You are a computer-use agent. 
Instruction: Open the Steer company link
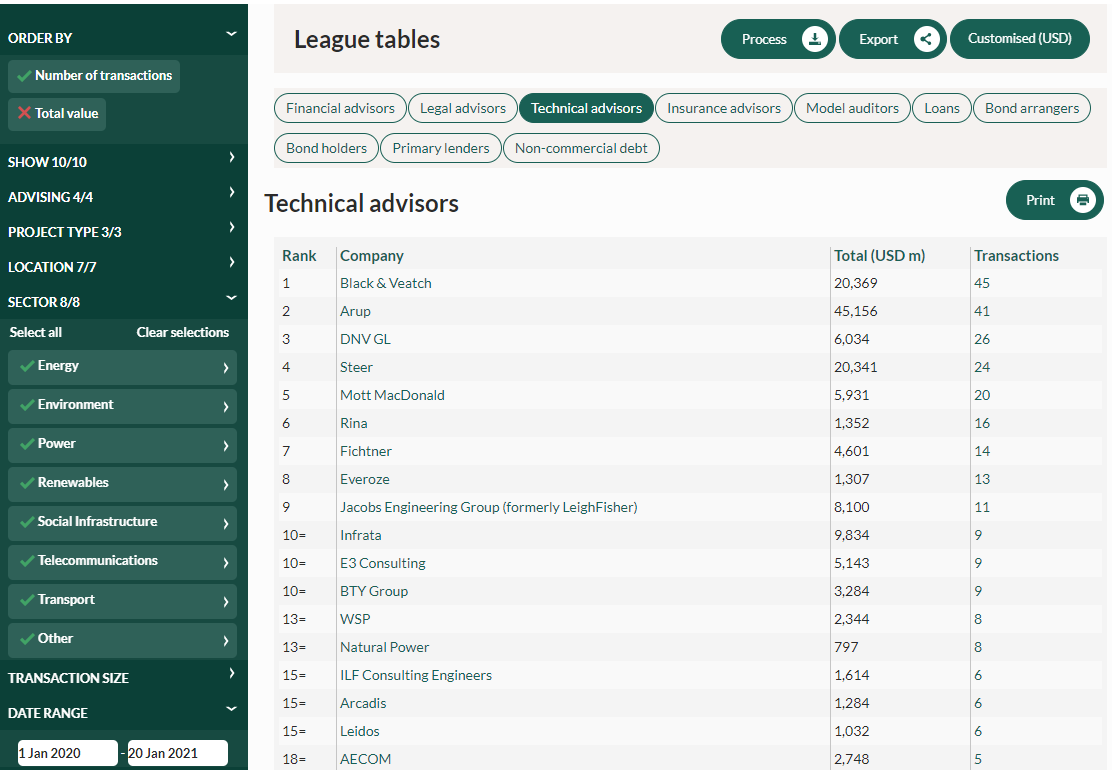356,367
